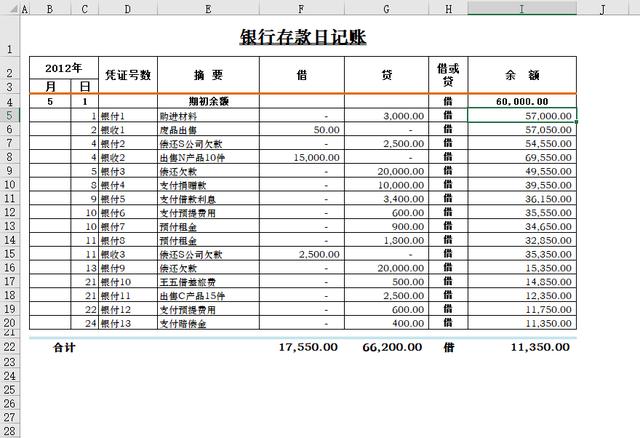Select column J header

tap(602, 8)
